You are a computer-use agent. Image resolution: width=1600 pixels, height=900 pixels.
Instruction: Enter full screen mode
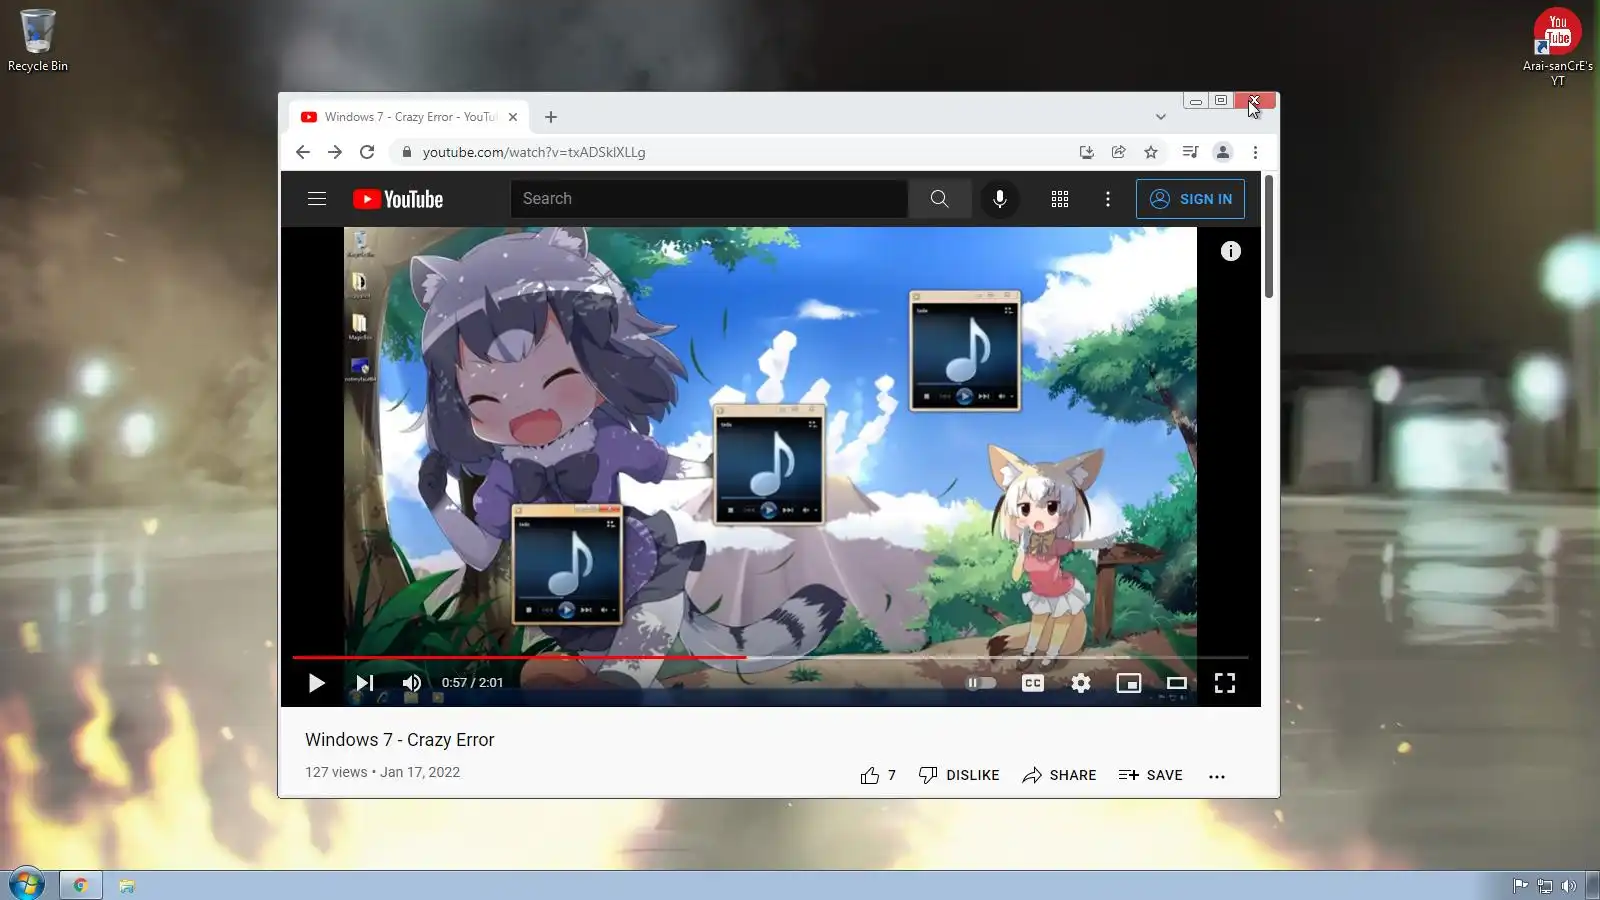pyautogui.click(x=1225, y=683)
